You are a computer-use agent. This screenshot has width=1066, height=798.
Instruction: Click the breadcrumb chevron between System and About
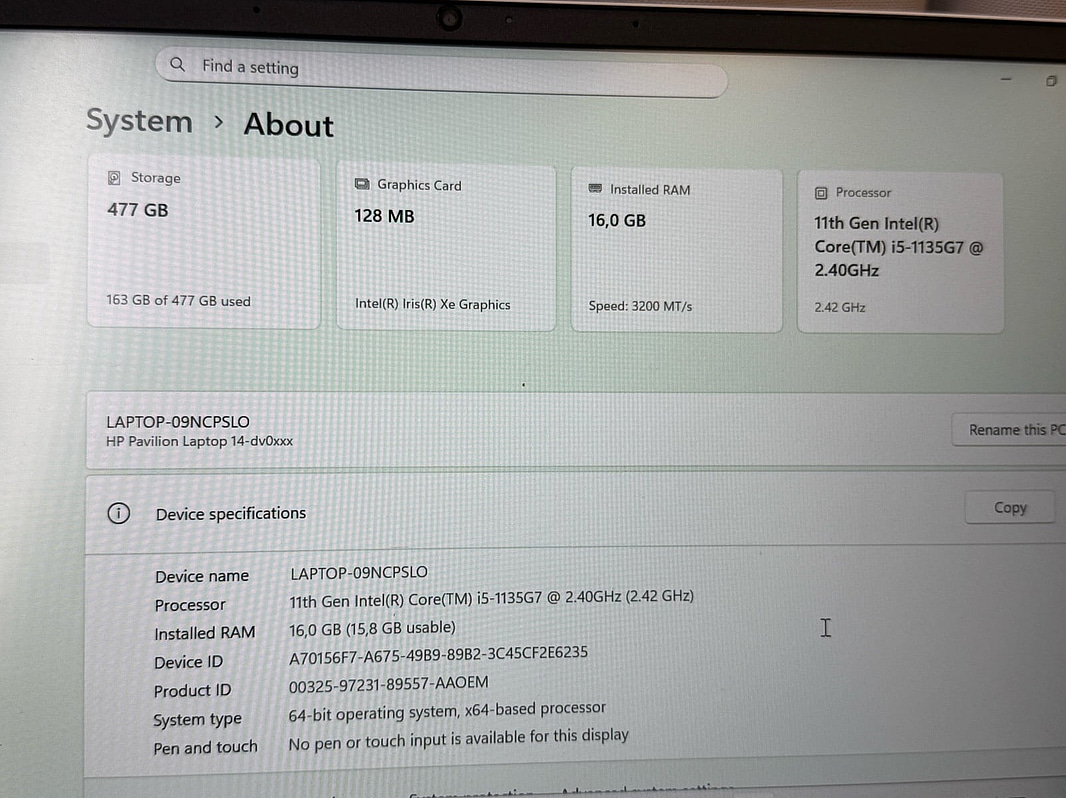click(219, 123)
